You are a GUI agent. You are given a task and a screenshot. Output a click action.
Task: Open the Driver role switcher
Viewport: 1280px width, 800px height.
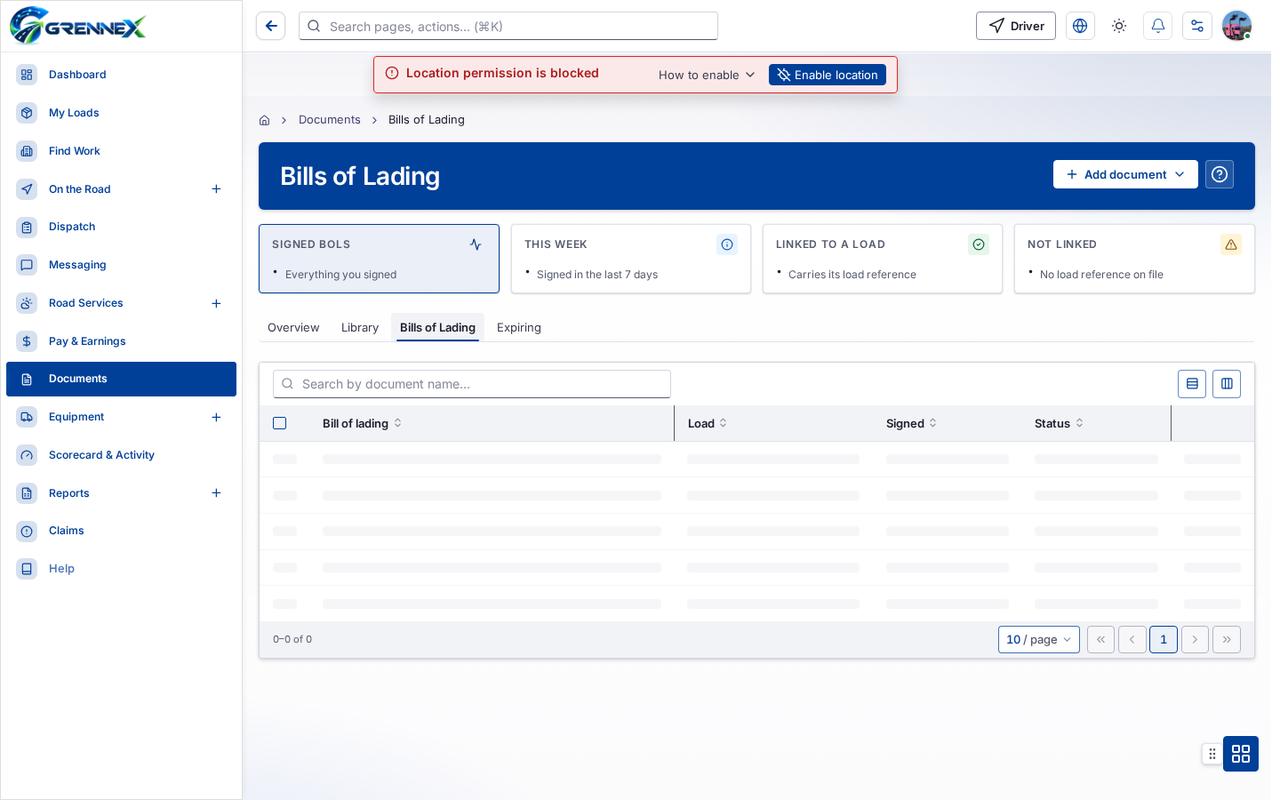click(1016, 26)
